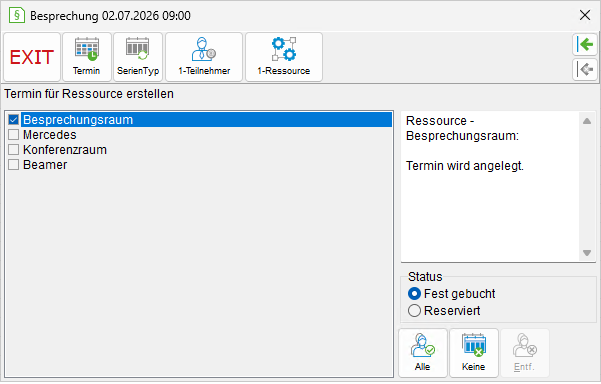Image resolution: width=601 pixels, height=384 pixels.
Task: Check the Beamer checkbox
Action: 13,164
